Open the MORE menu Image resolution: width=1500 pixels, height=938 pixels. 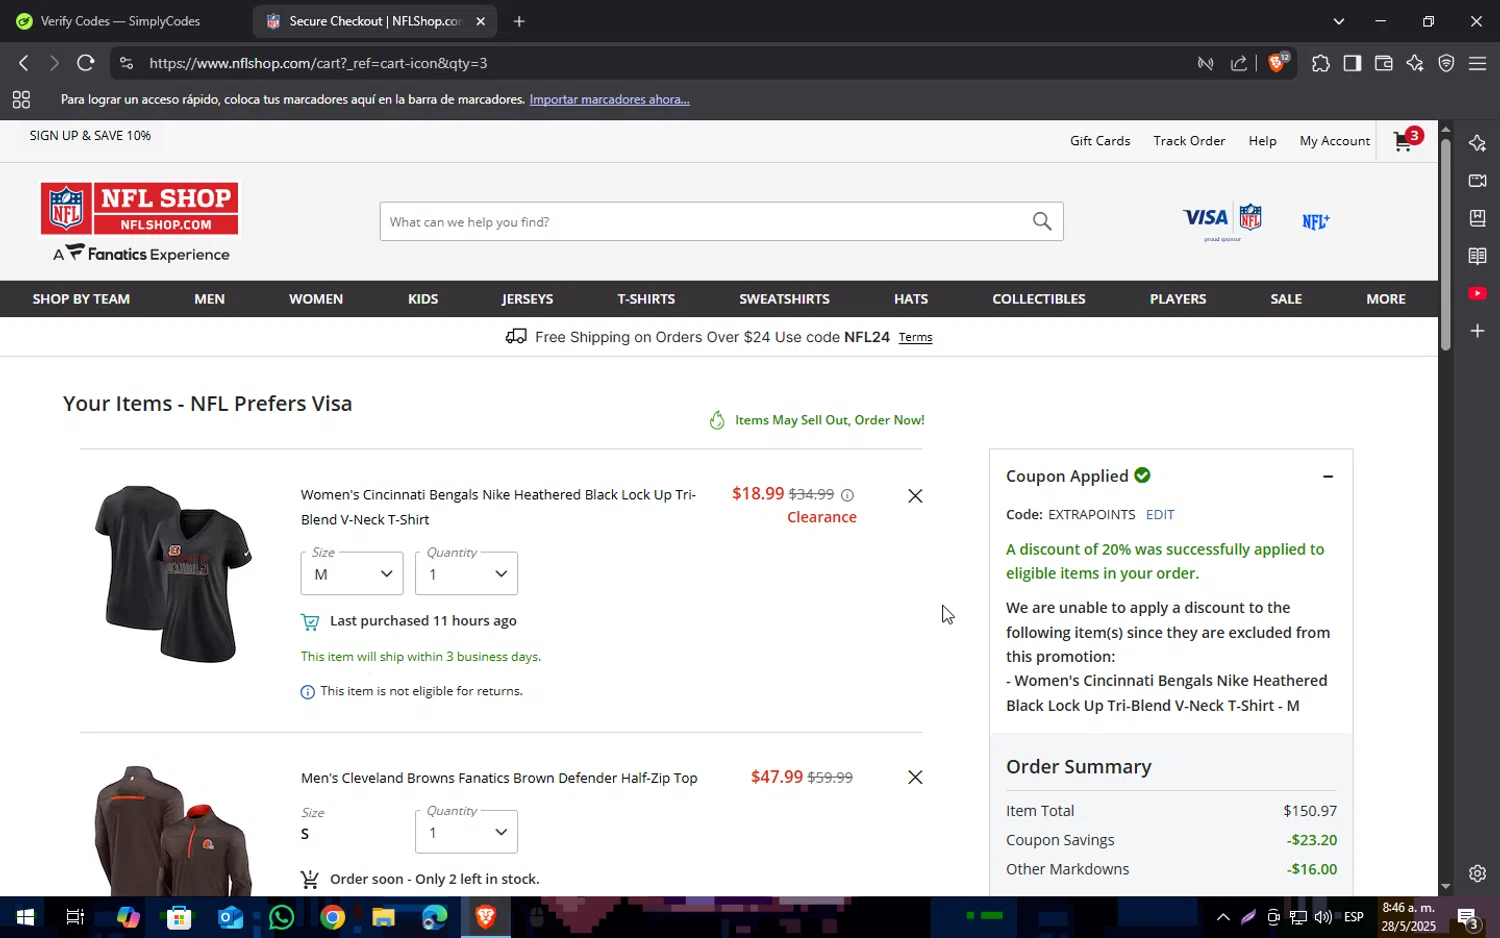click(x=1386, y=299)
